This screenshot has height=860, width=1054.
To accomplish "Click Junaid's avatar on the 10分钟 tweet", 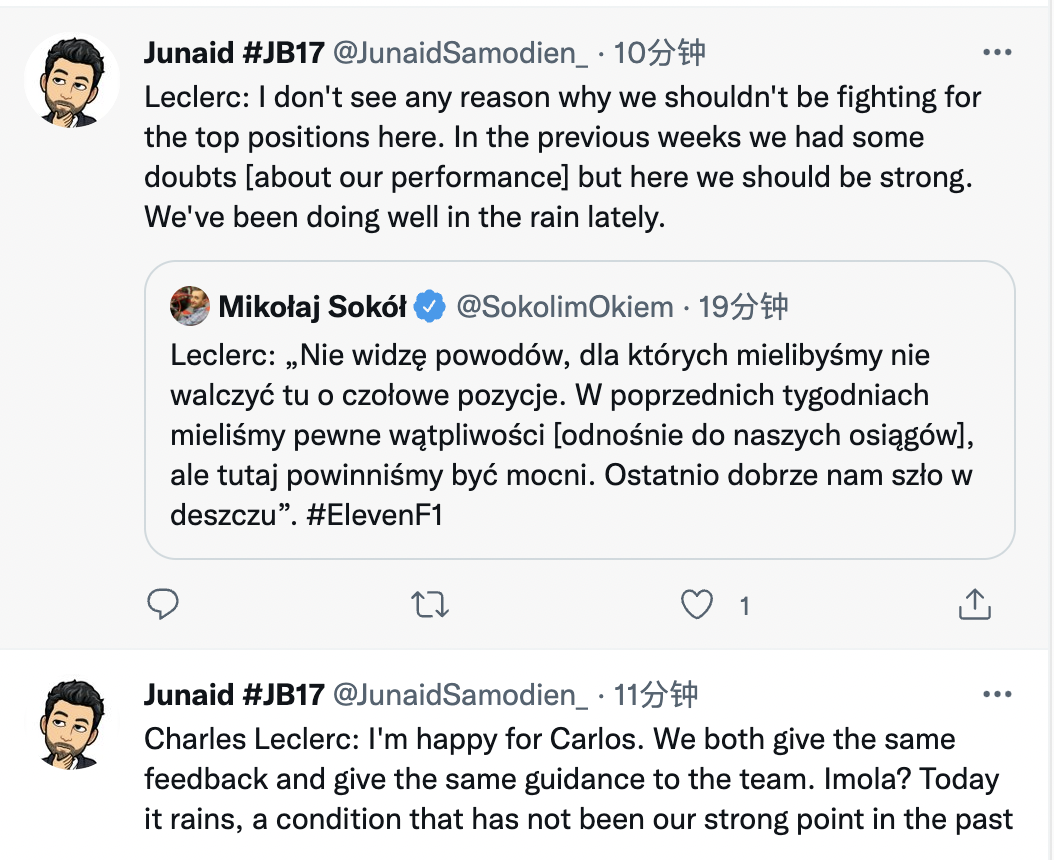I will (x=71, y=82).
